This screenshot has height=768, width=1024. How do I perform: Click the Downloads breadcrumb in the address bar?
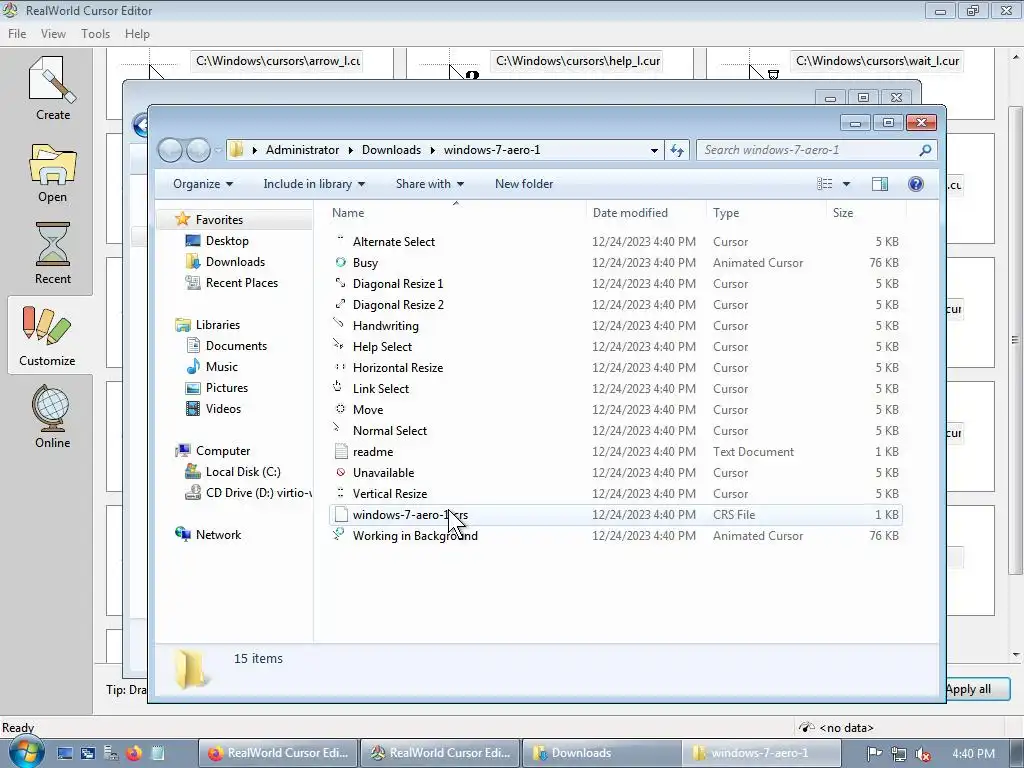391,150
